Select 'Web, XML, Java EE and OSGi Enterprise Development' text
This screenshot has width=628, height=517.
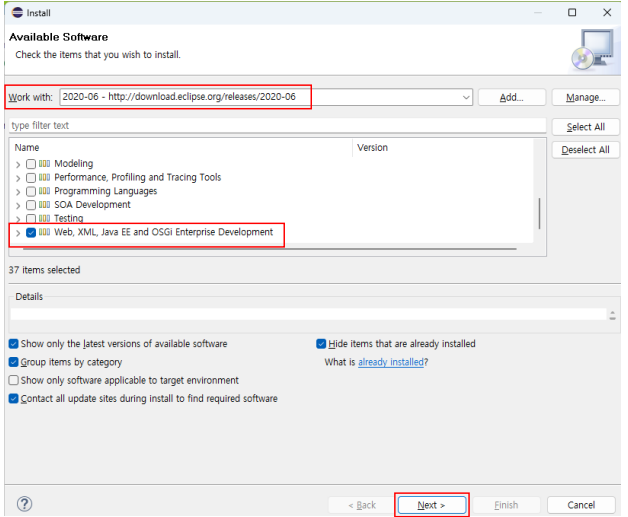[163, 232]
